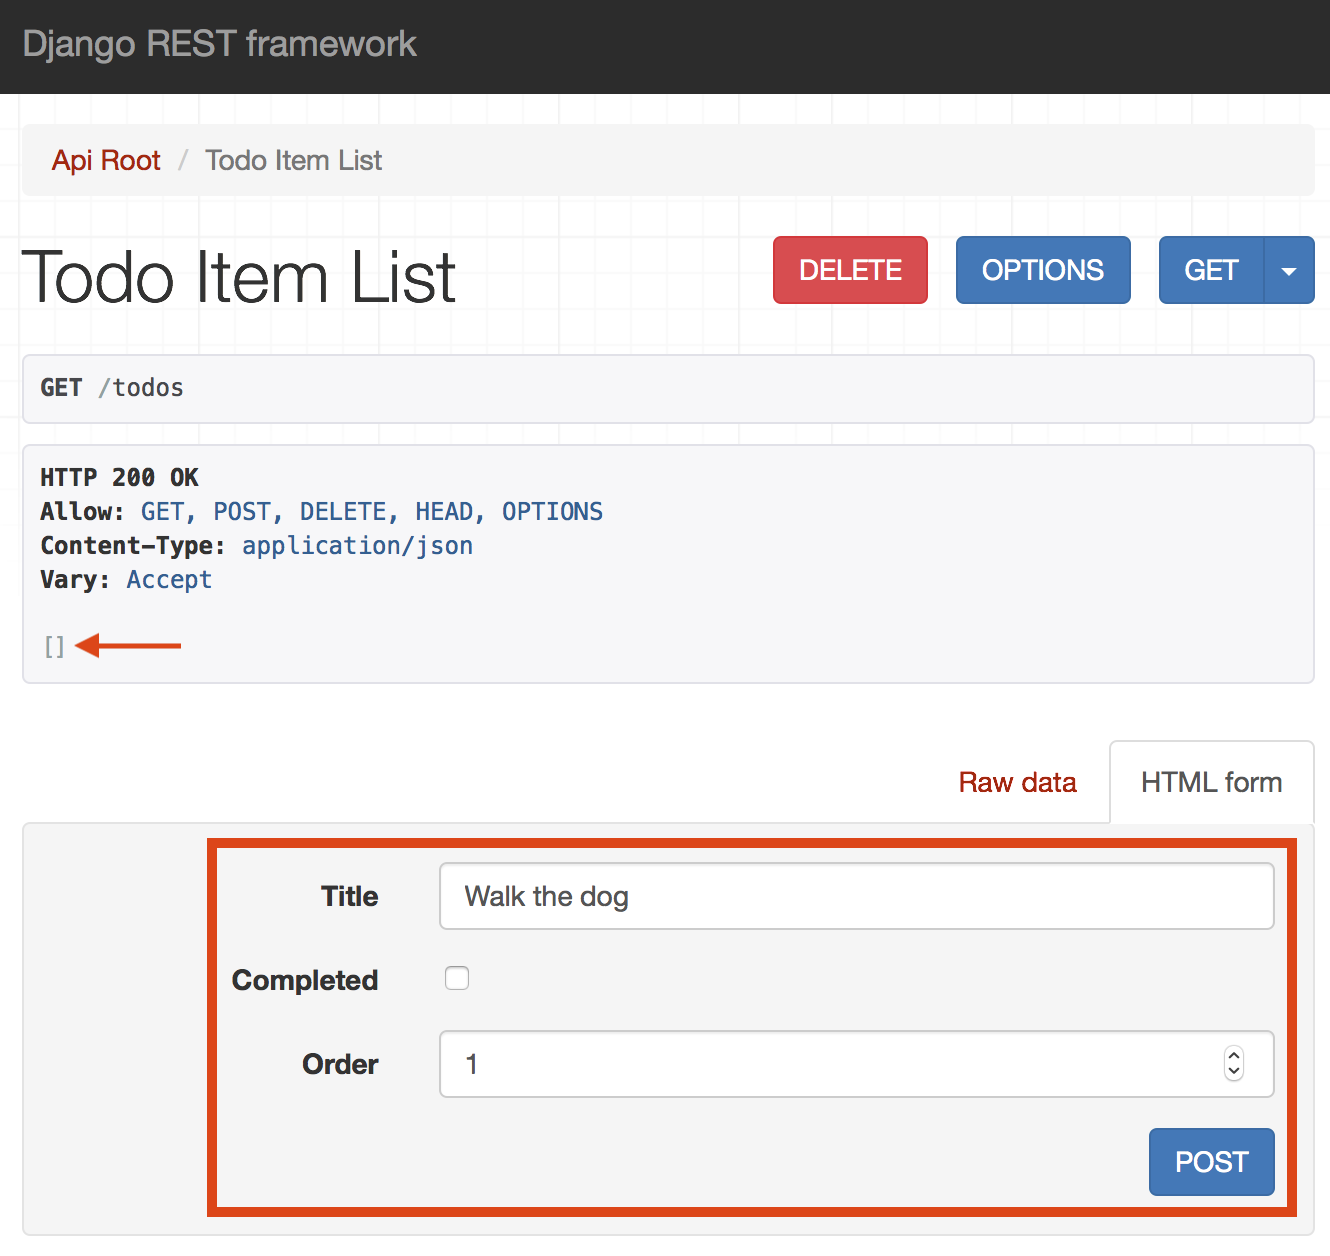
Task: Click the red DELETE button
Action: tap(850, 270)
